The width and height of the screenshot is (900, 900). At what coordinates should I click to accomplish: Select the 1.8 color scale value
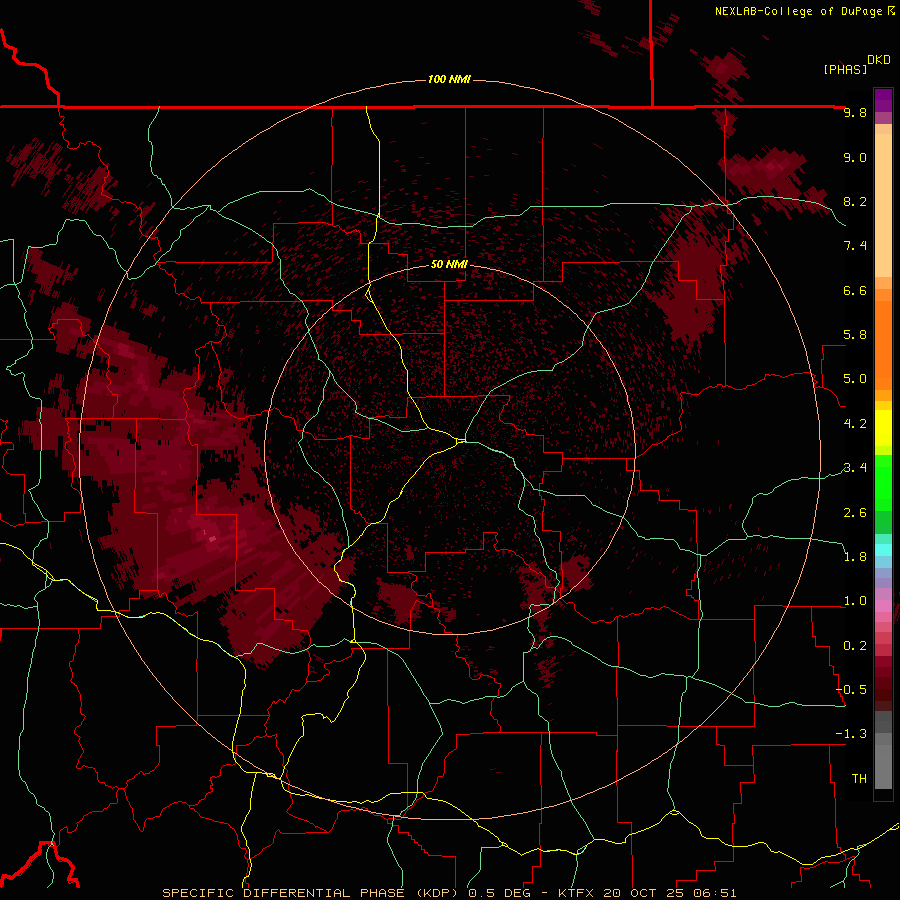coord(855,557)
